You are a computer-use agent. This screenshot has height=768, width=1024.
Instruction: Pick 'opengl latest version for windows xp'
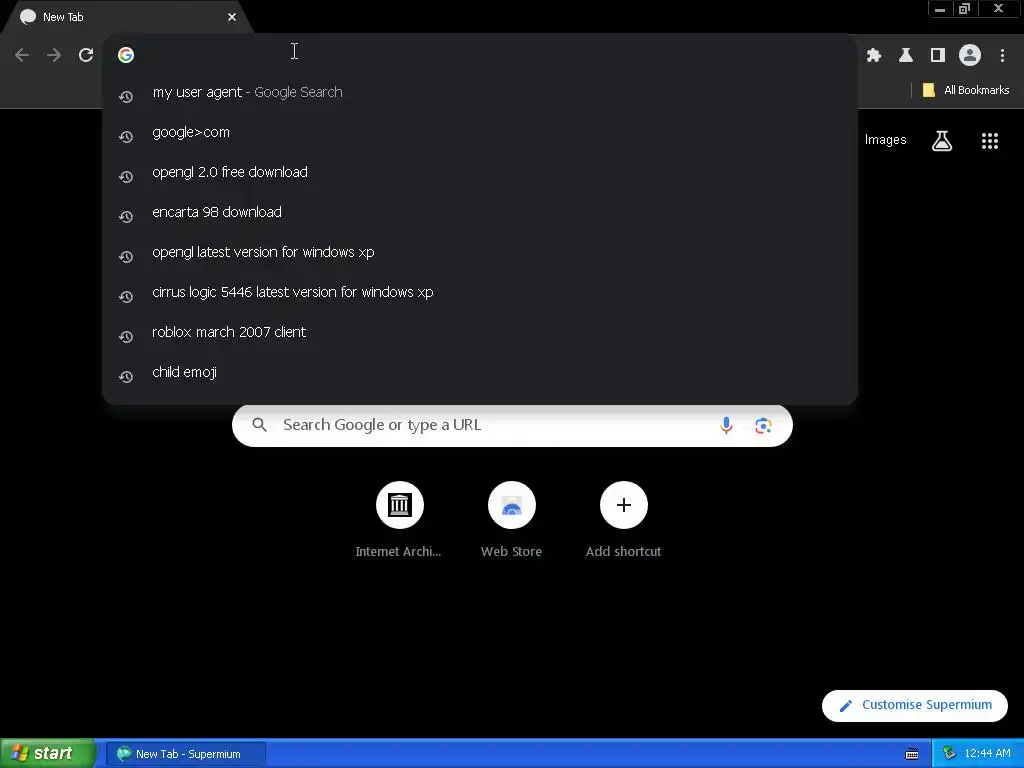click(480, 252)
